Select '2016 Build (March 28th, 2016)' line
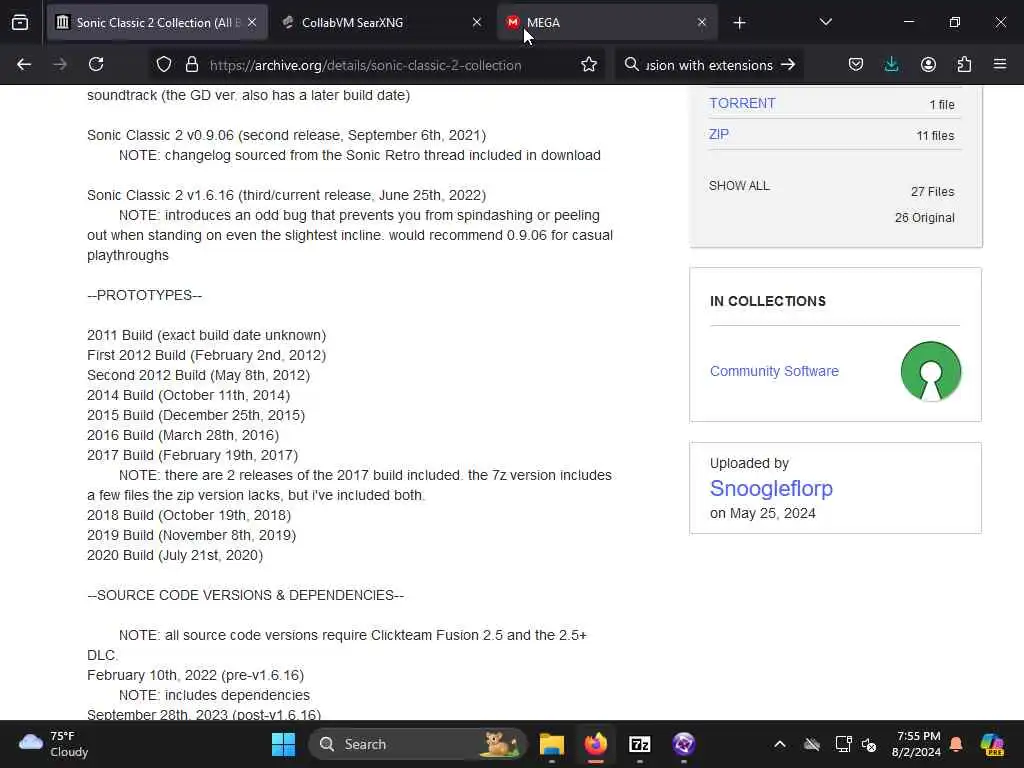 (183, 435)
